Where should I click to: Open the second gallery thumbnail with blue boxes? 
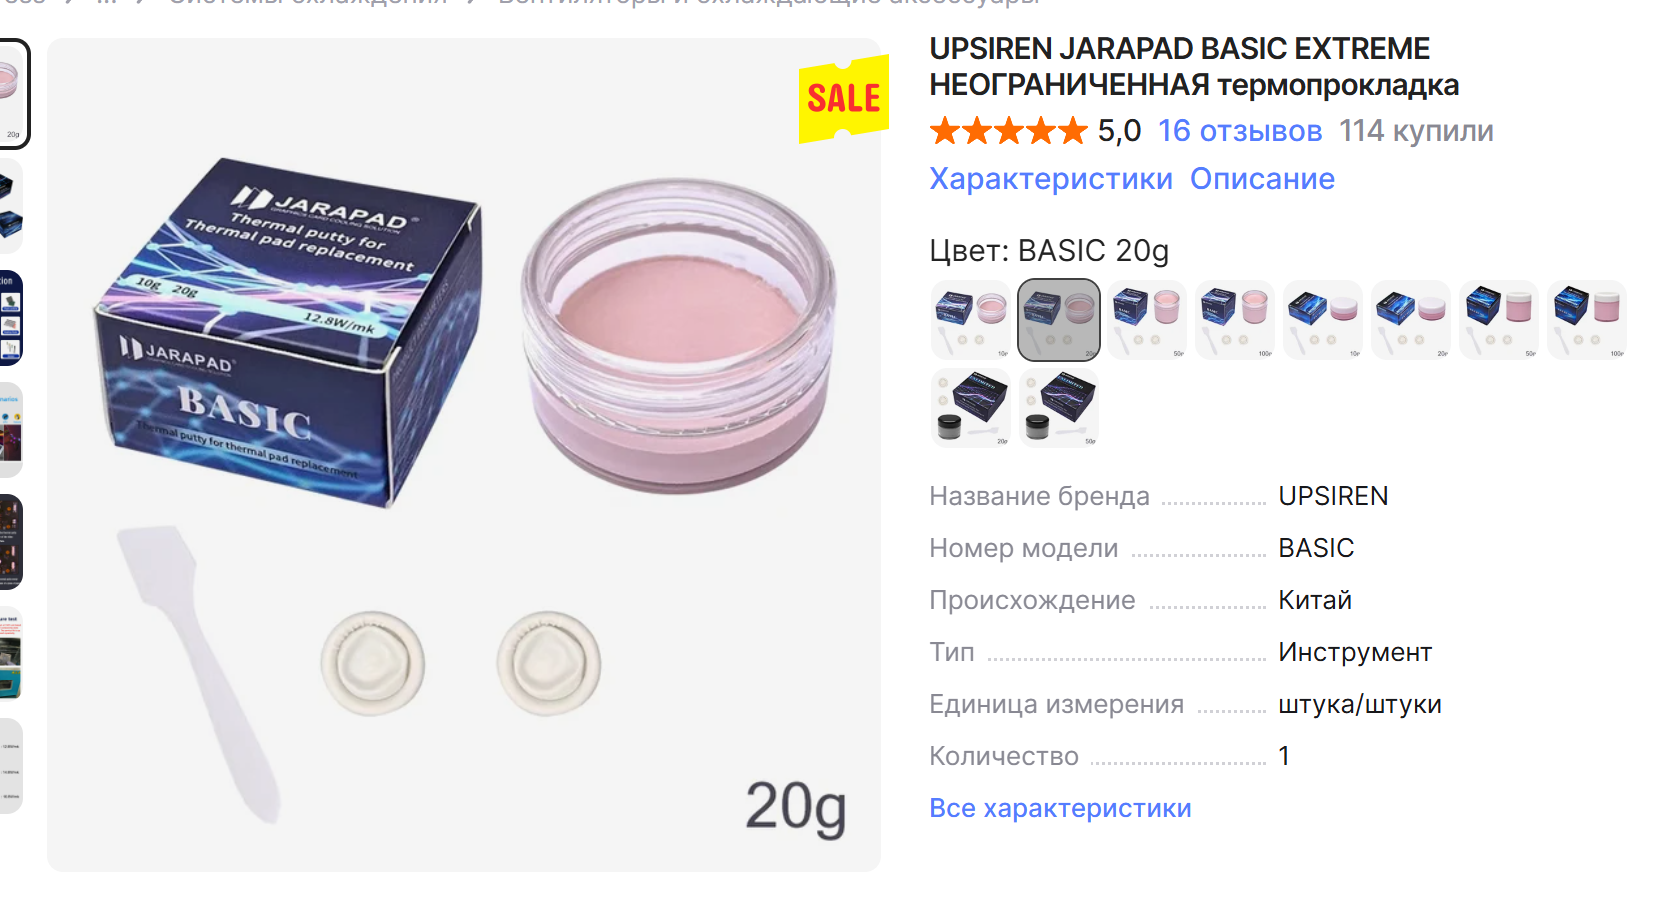pyautogui.click(x=11, y=207)
